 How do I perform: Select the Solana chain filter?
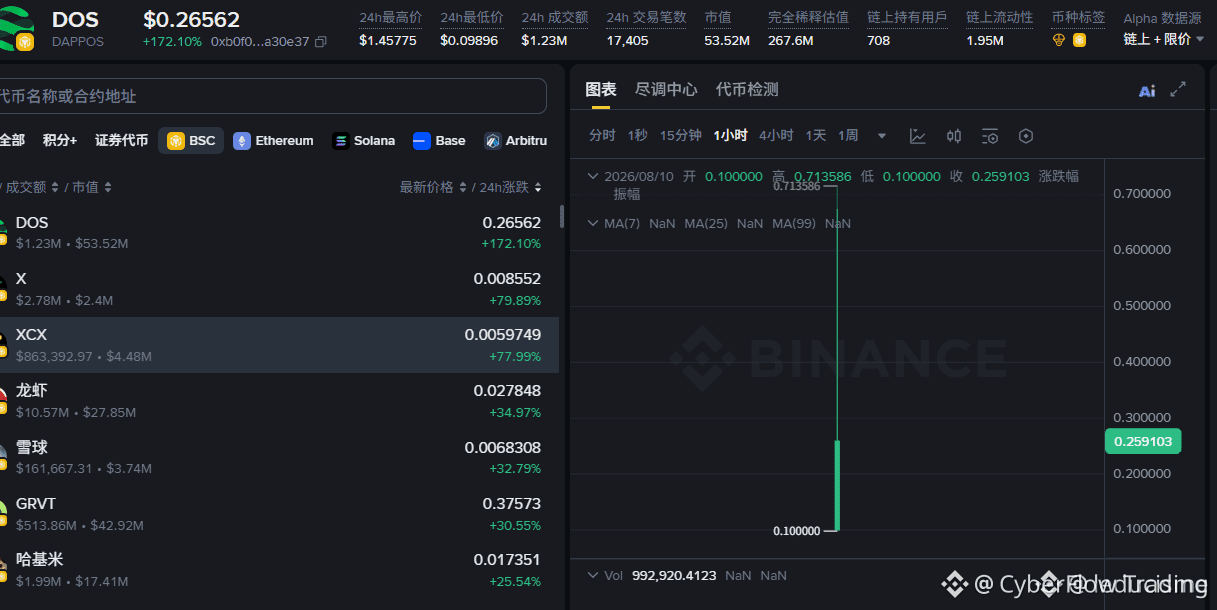[364, 141]
